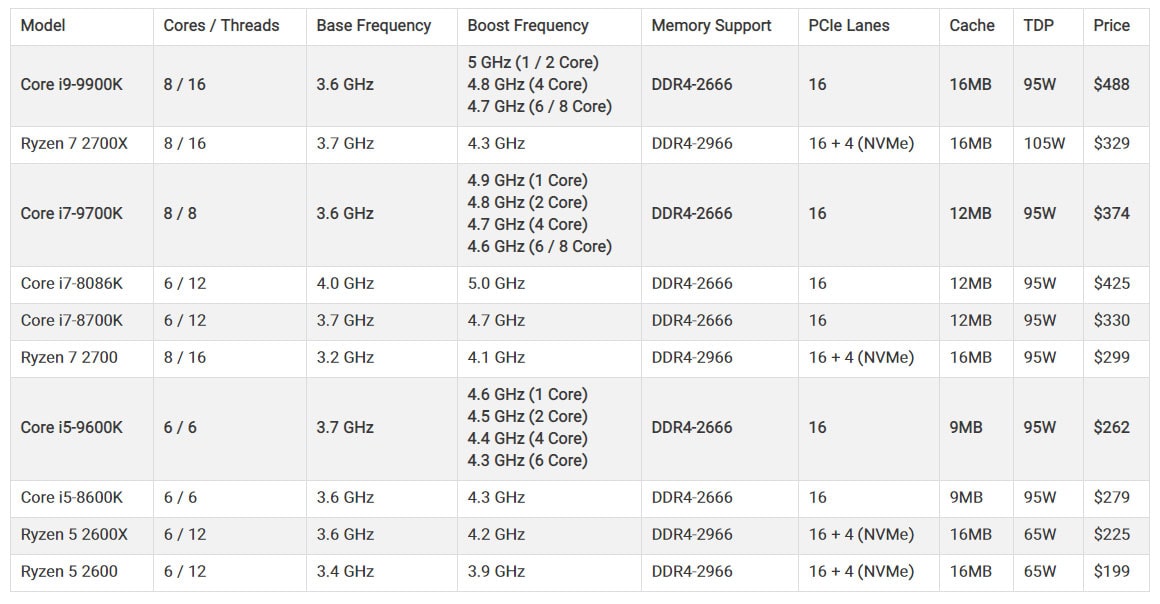
Task: Select the Base Frequency header cell
Action: 374,26
